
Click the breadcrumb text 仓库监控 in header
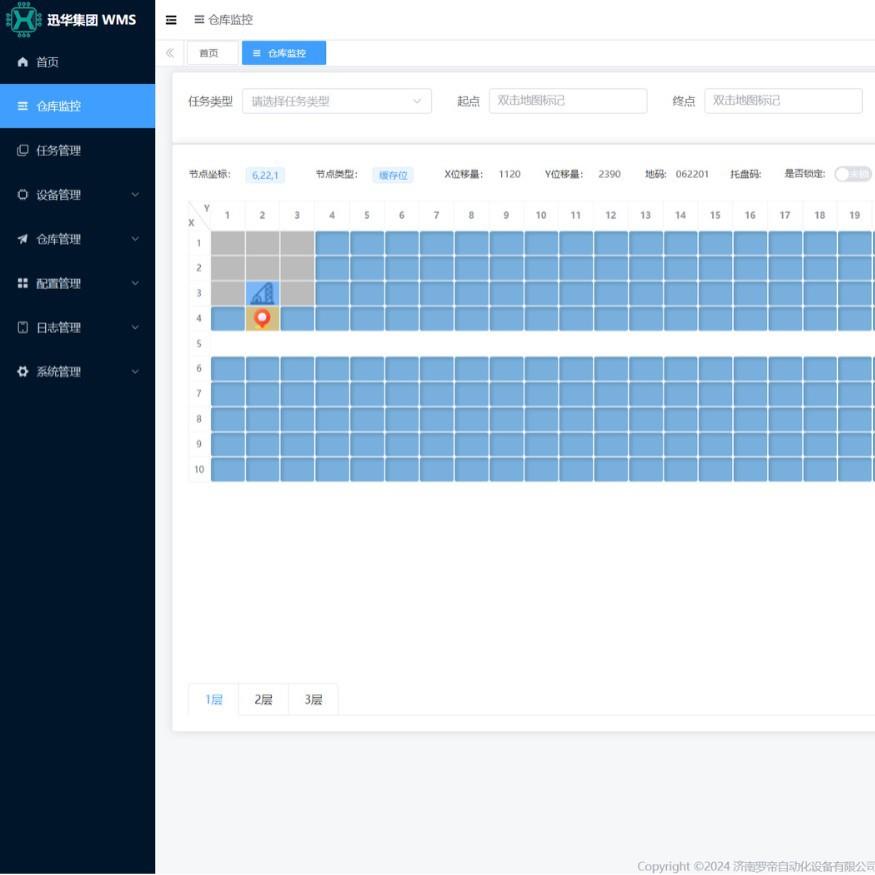pyautogui.click(x=230, y=20)
